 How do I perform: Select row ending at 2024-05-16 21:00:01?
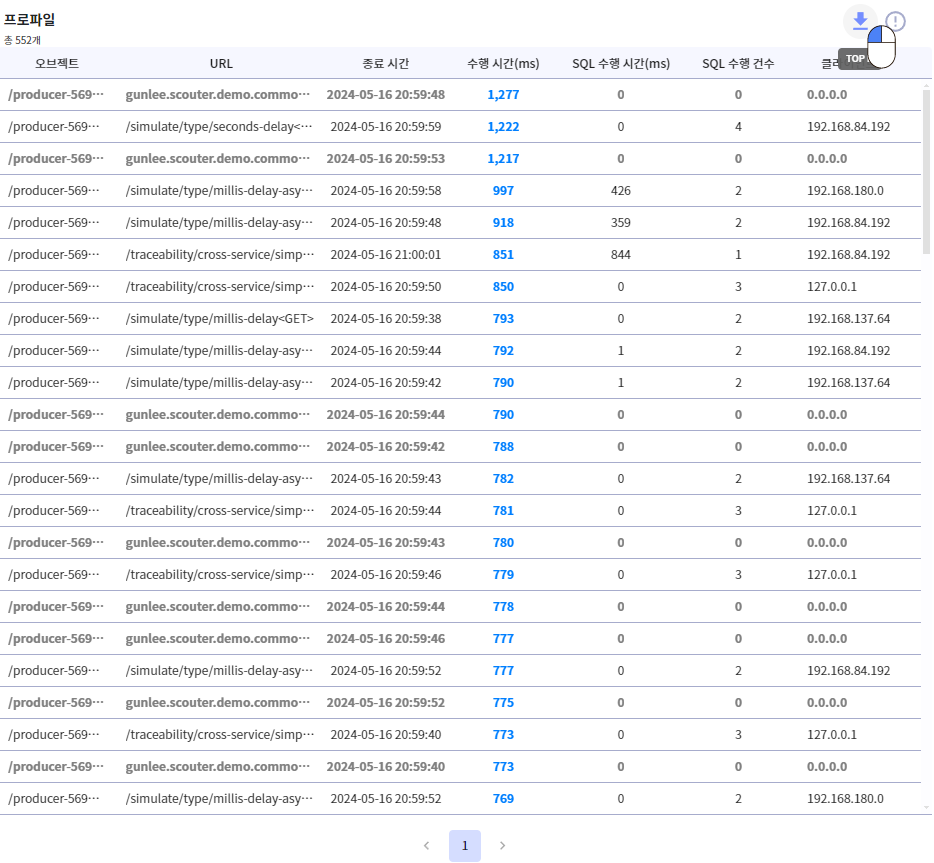[385, 255]
